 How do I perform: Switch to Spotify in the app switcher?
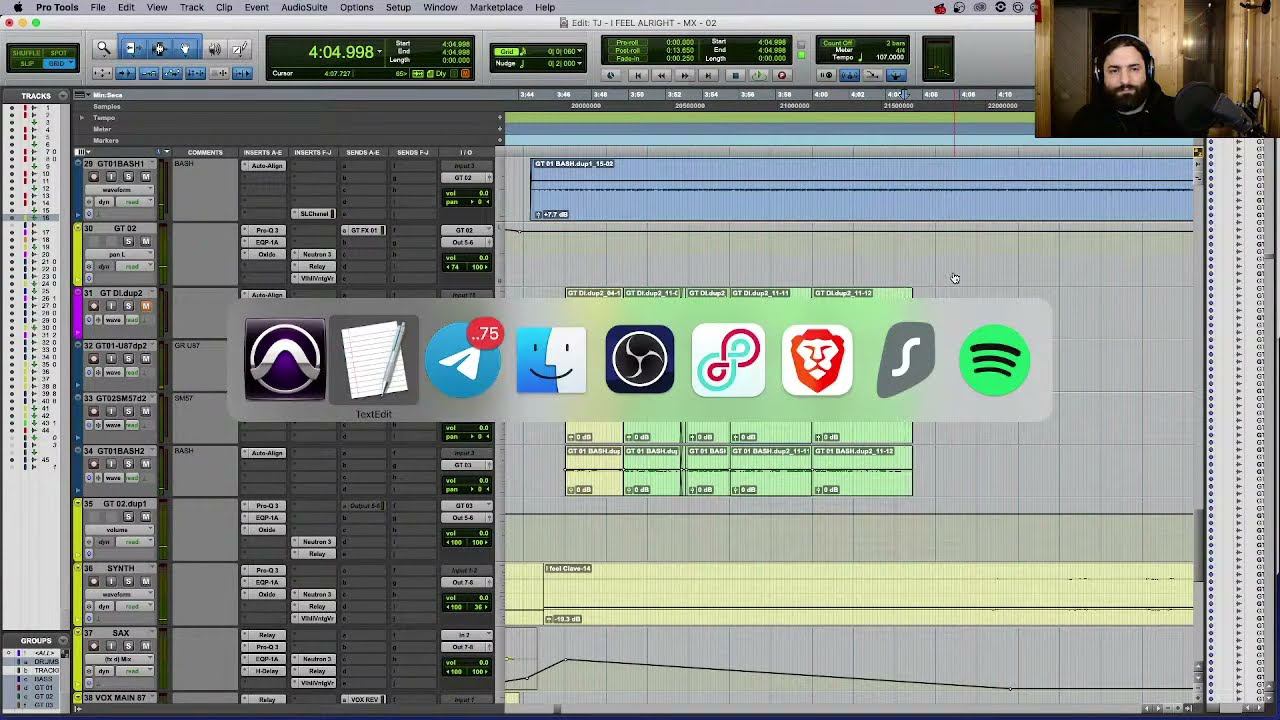click(x=994, y=360)
